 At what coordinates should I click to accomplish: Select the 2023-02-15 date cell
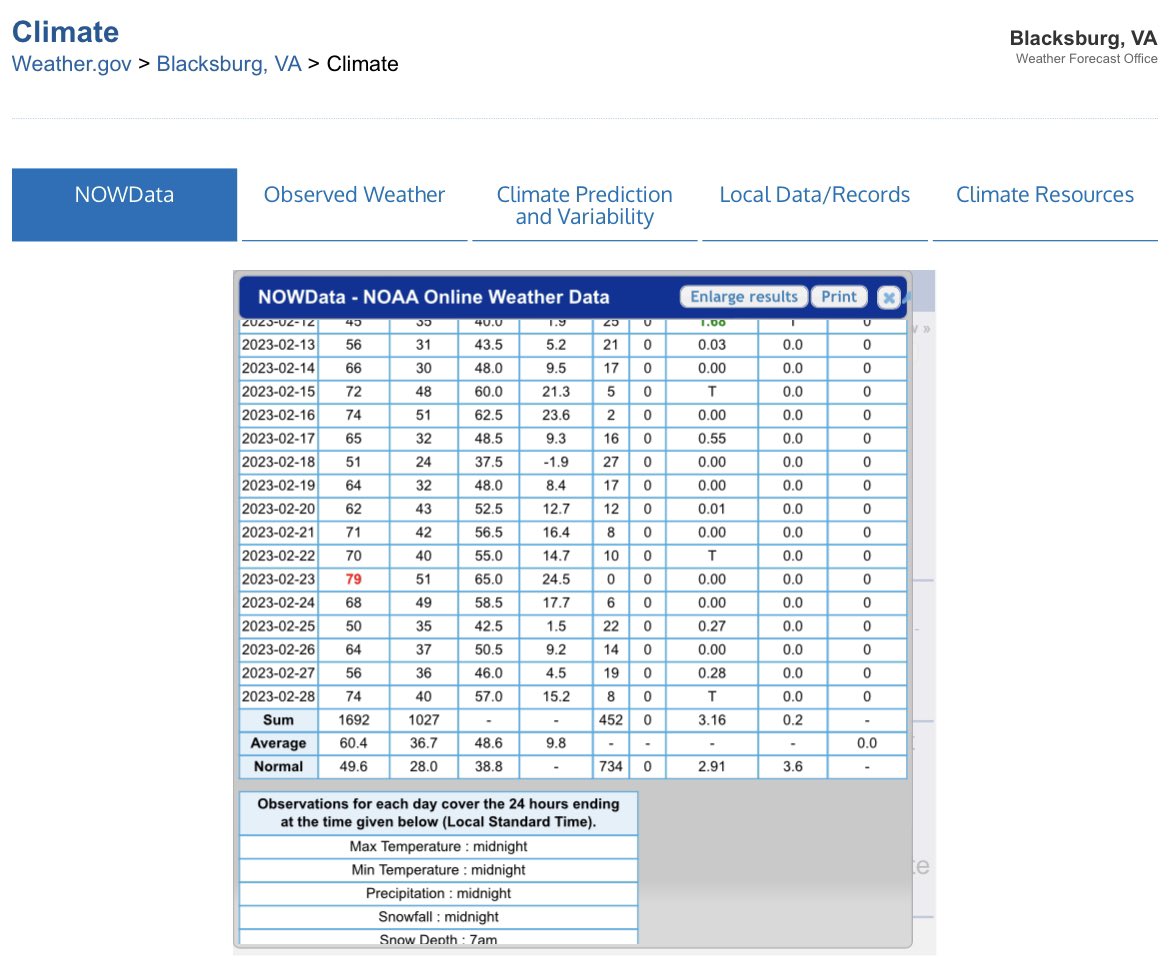click(x=278, y=392)
